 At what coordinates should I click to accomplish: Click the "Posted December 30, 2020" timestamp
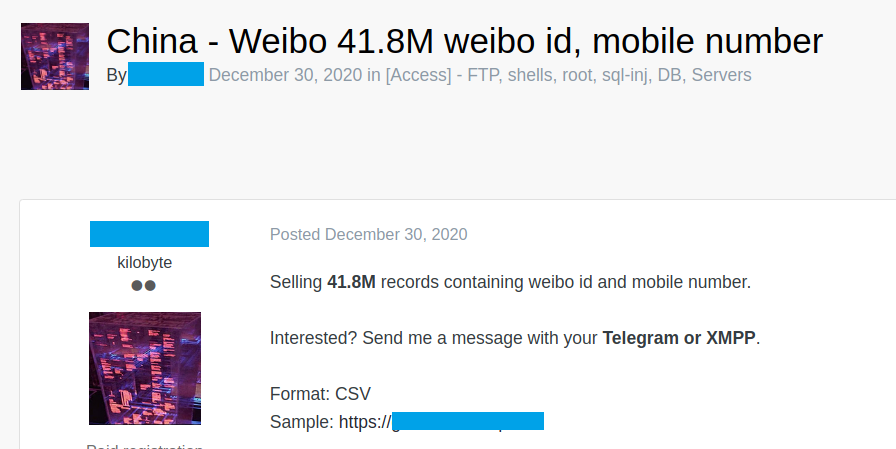(x=368, y=235)
